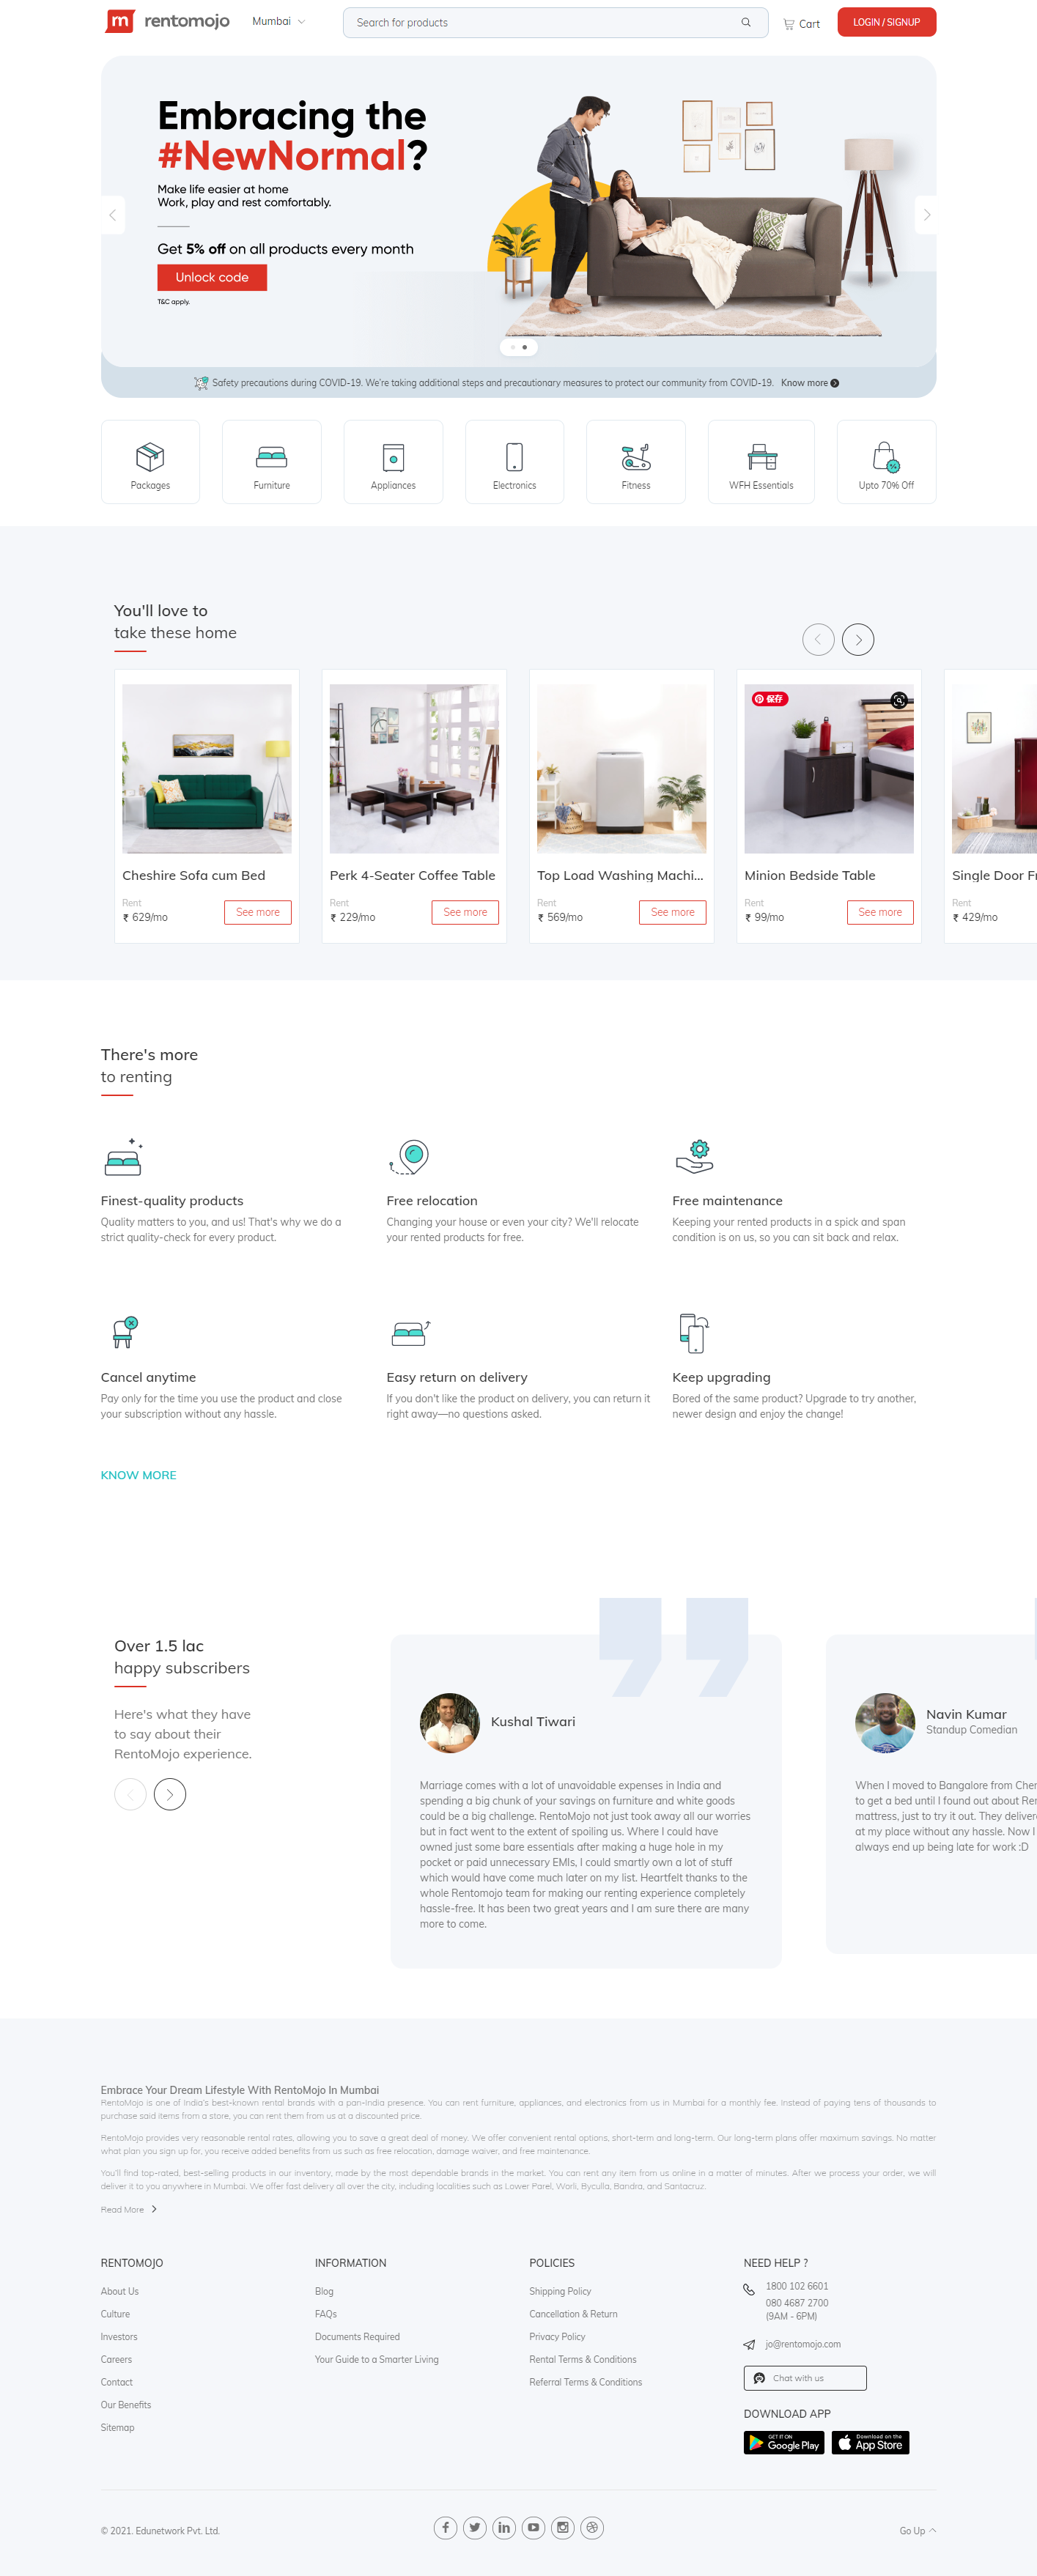This screenshot has width=1037, height=2576.
Task: Open the Cart
Action: pos(801,23)
